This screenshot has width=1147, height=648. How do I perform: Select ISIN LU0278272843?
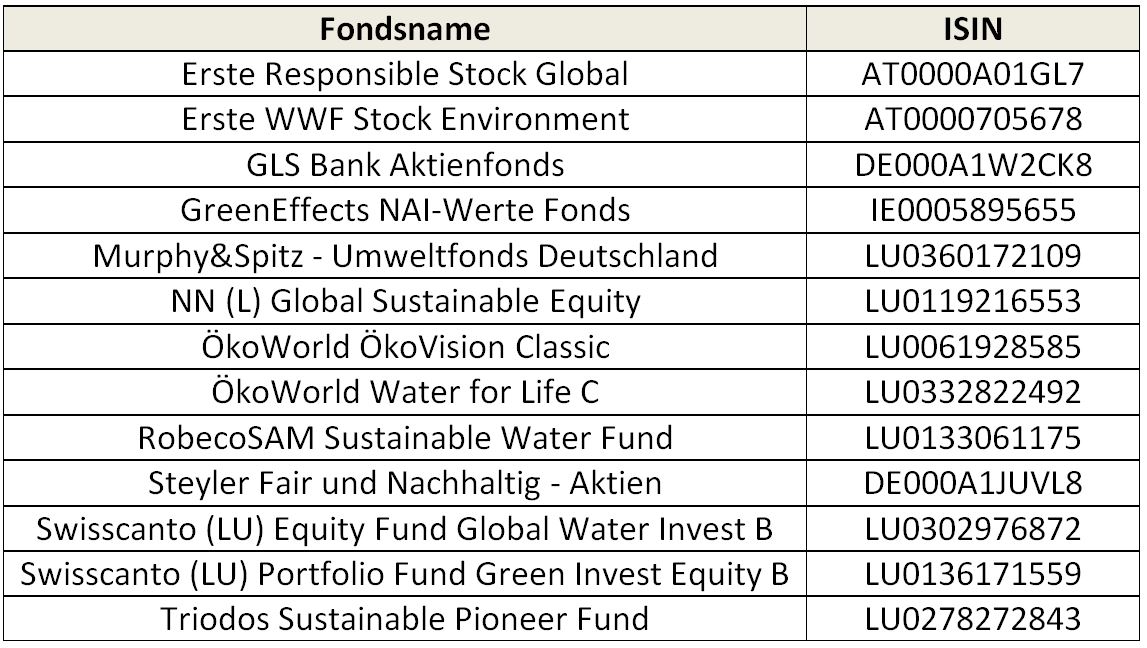tap(972, 619)
